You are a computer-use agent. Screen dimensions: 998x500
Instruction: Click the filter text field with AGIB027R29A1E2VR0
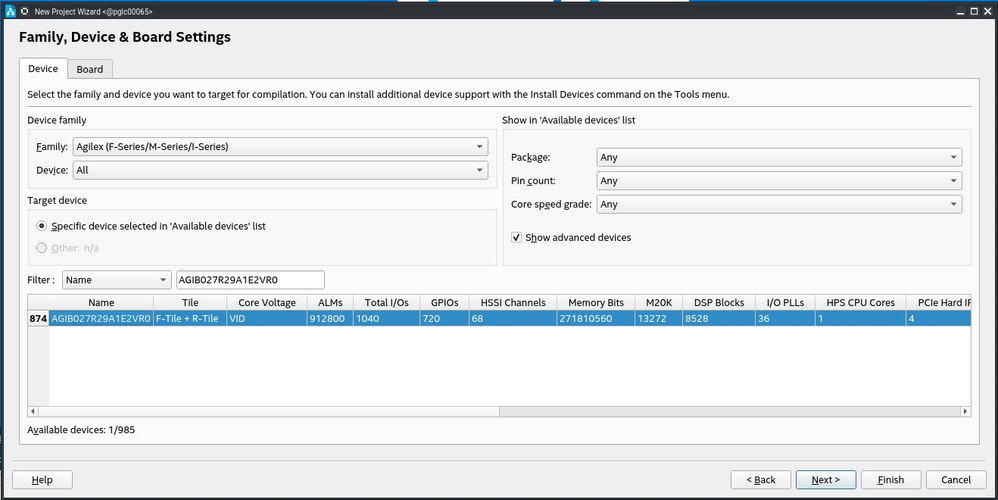point(250,280)
